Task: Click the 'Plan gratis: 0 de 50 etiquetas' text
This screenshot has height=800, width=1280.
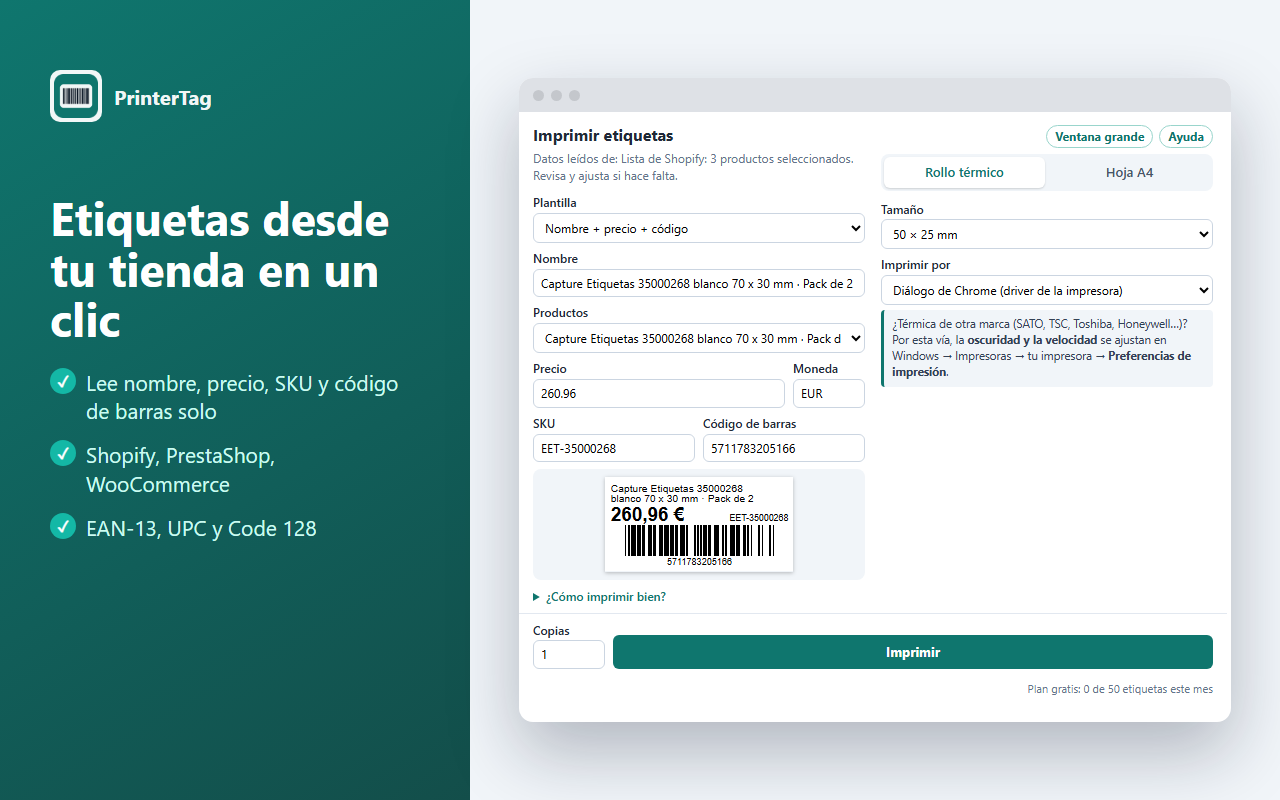Action: [1120, 689]
